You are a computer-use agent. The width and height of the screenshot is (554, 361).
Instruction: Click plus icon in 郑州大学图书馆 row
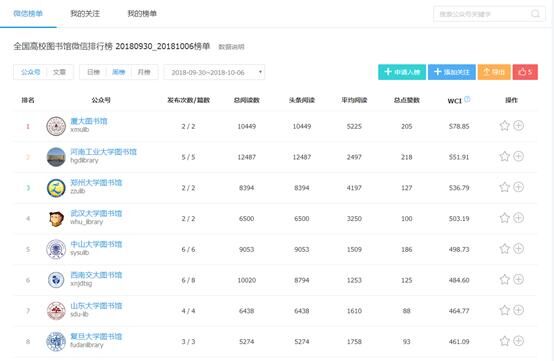pyautogui.click(x=518, y=187)
